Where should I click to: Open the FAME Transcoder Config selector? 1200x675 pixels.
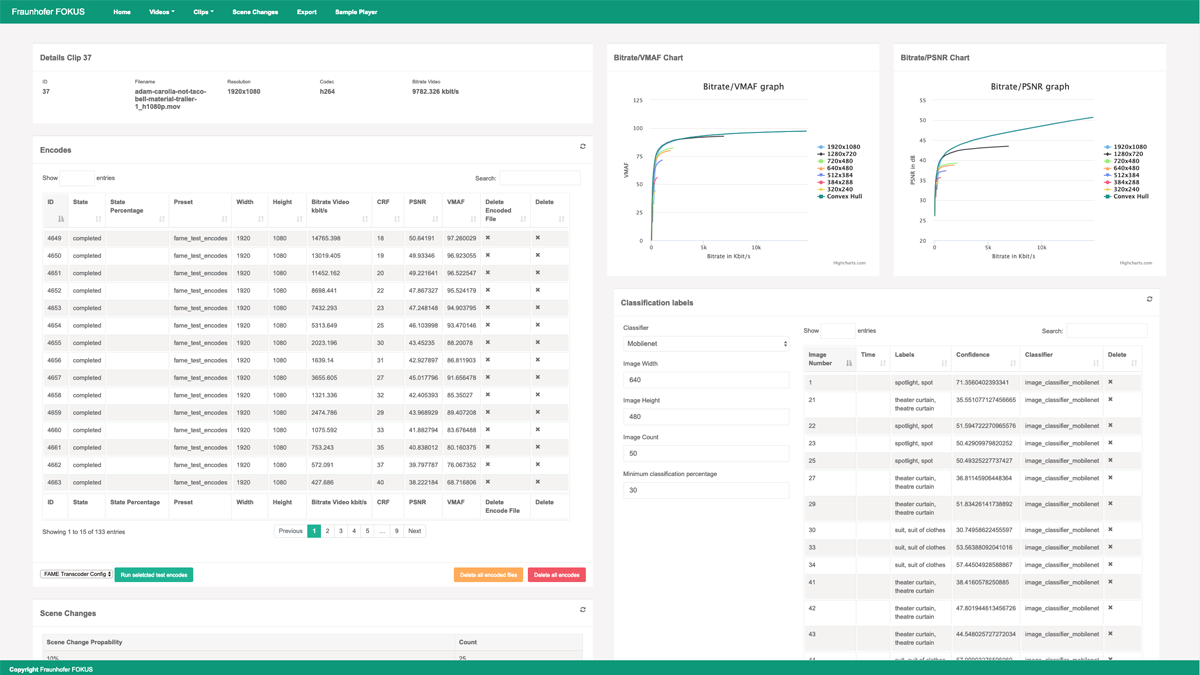[x=76, y=574]
